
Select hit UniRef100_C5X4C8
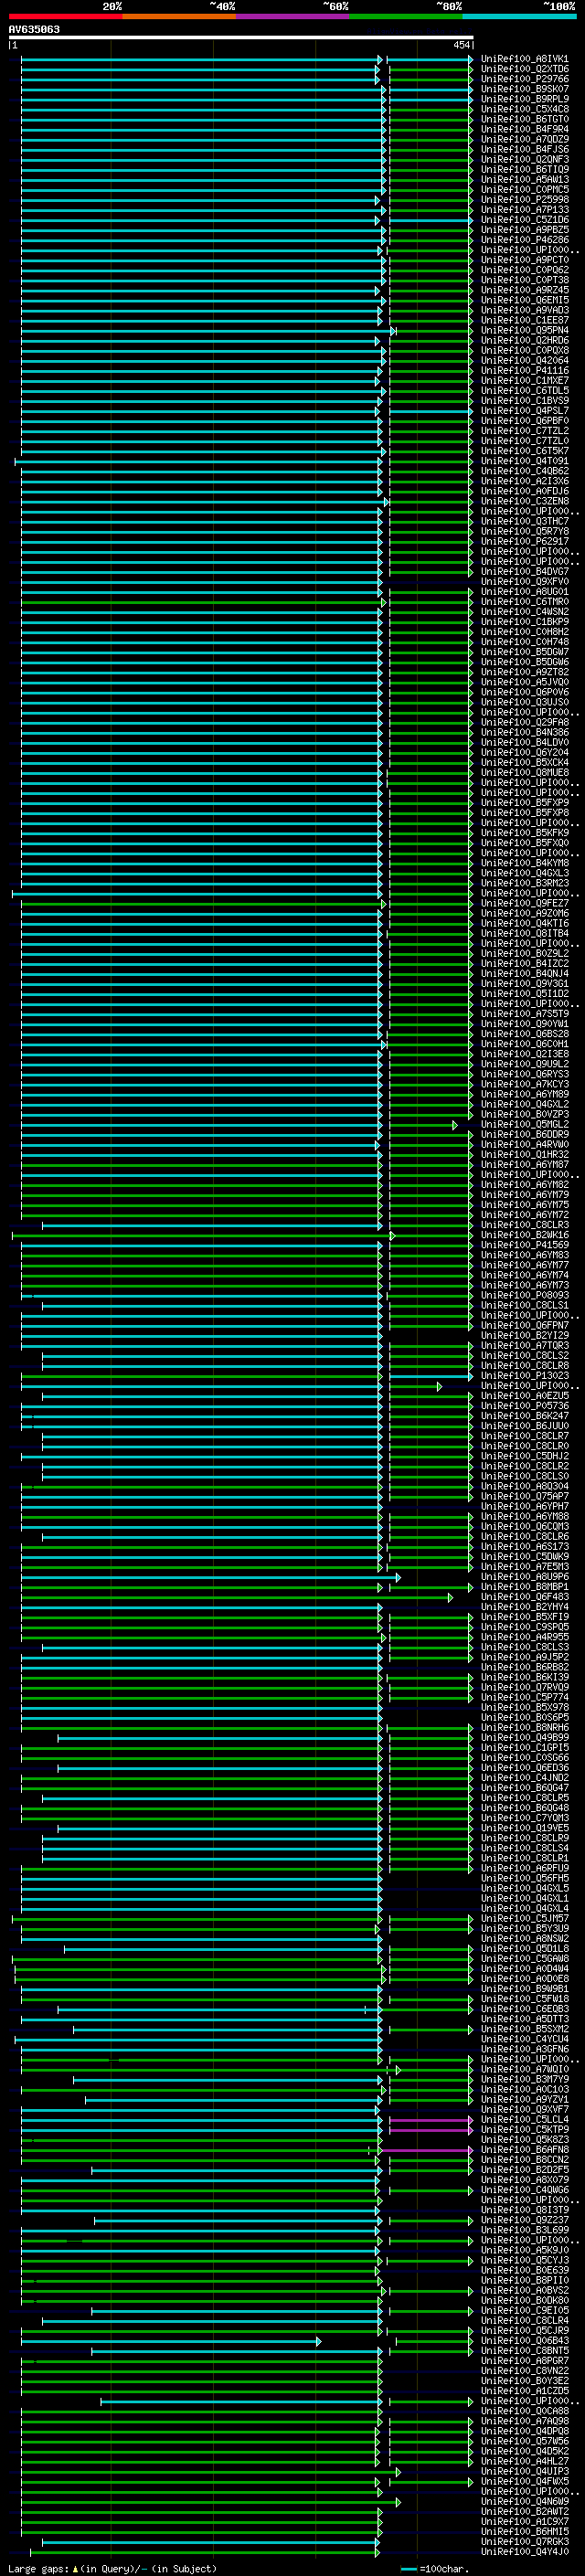tap(524, 109)
